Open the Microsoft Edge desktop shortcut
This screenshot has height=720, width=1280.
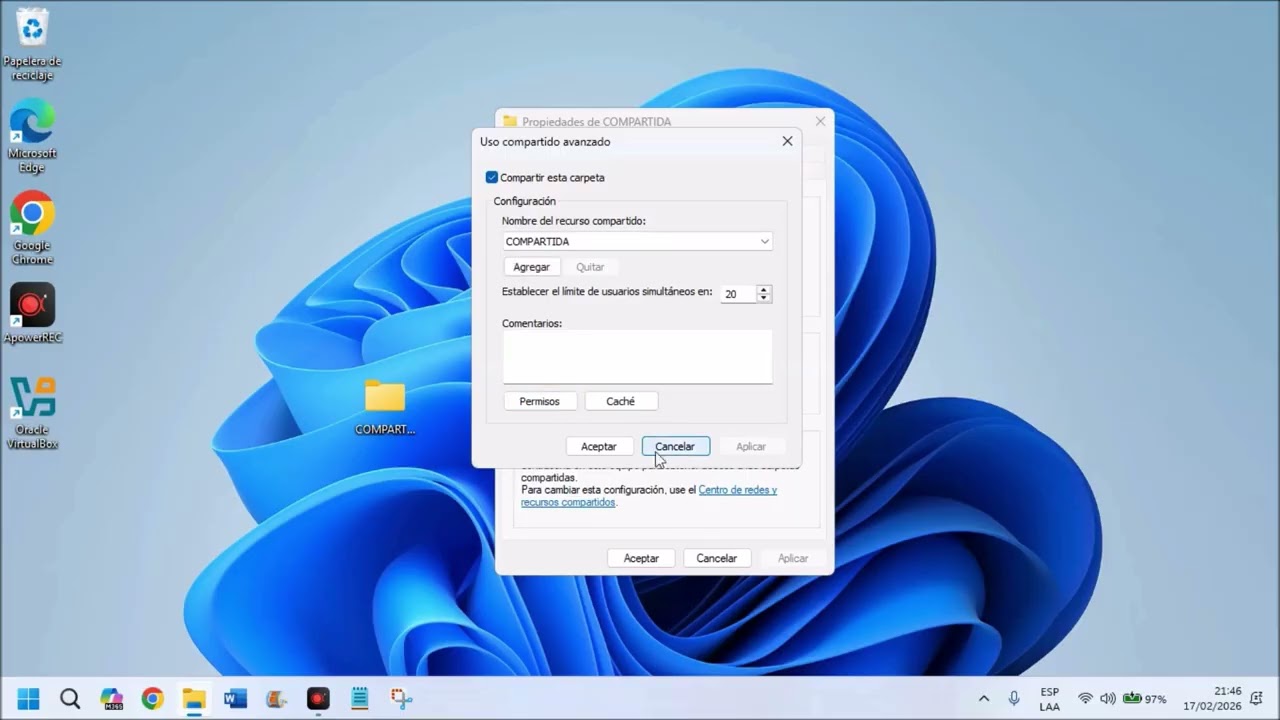click(x=32, y=136)
